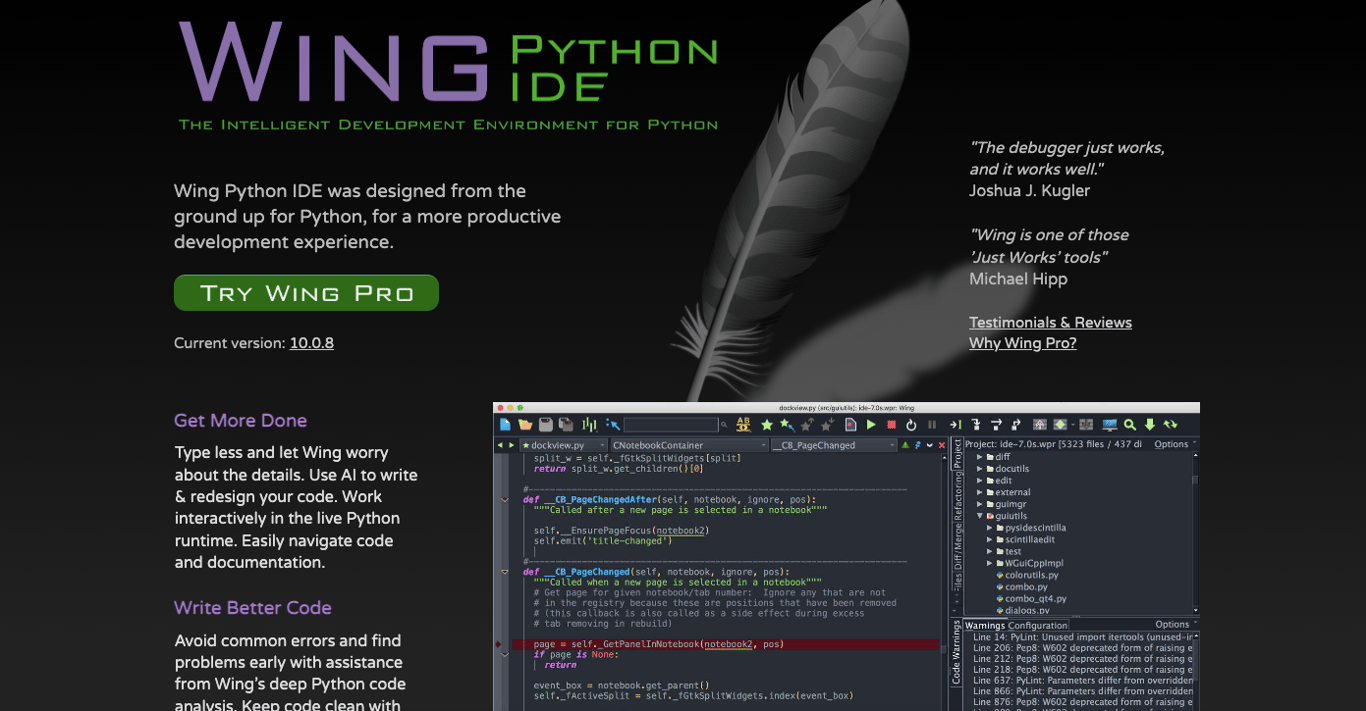Switch to the Diff/Merge vertical tab
The height and width of the screenshot is (711, 1366).
click(957, 548)
